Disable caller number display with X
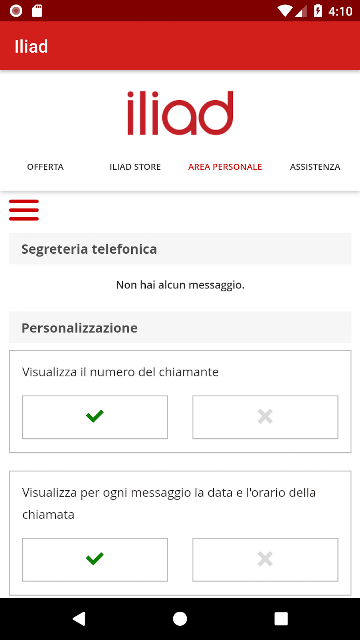The height and width of the screenshot is (640, 360). click(265, 417)
